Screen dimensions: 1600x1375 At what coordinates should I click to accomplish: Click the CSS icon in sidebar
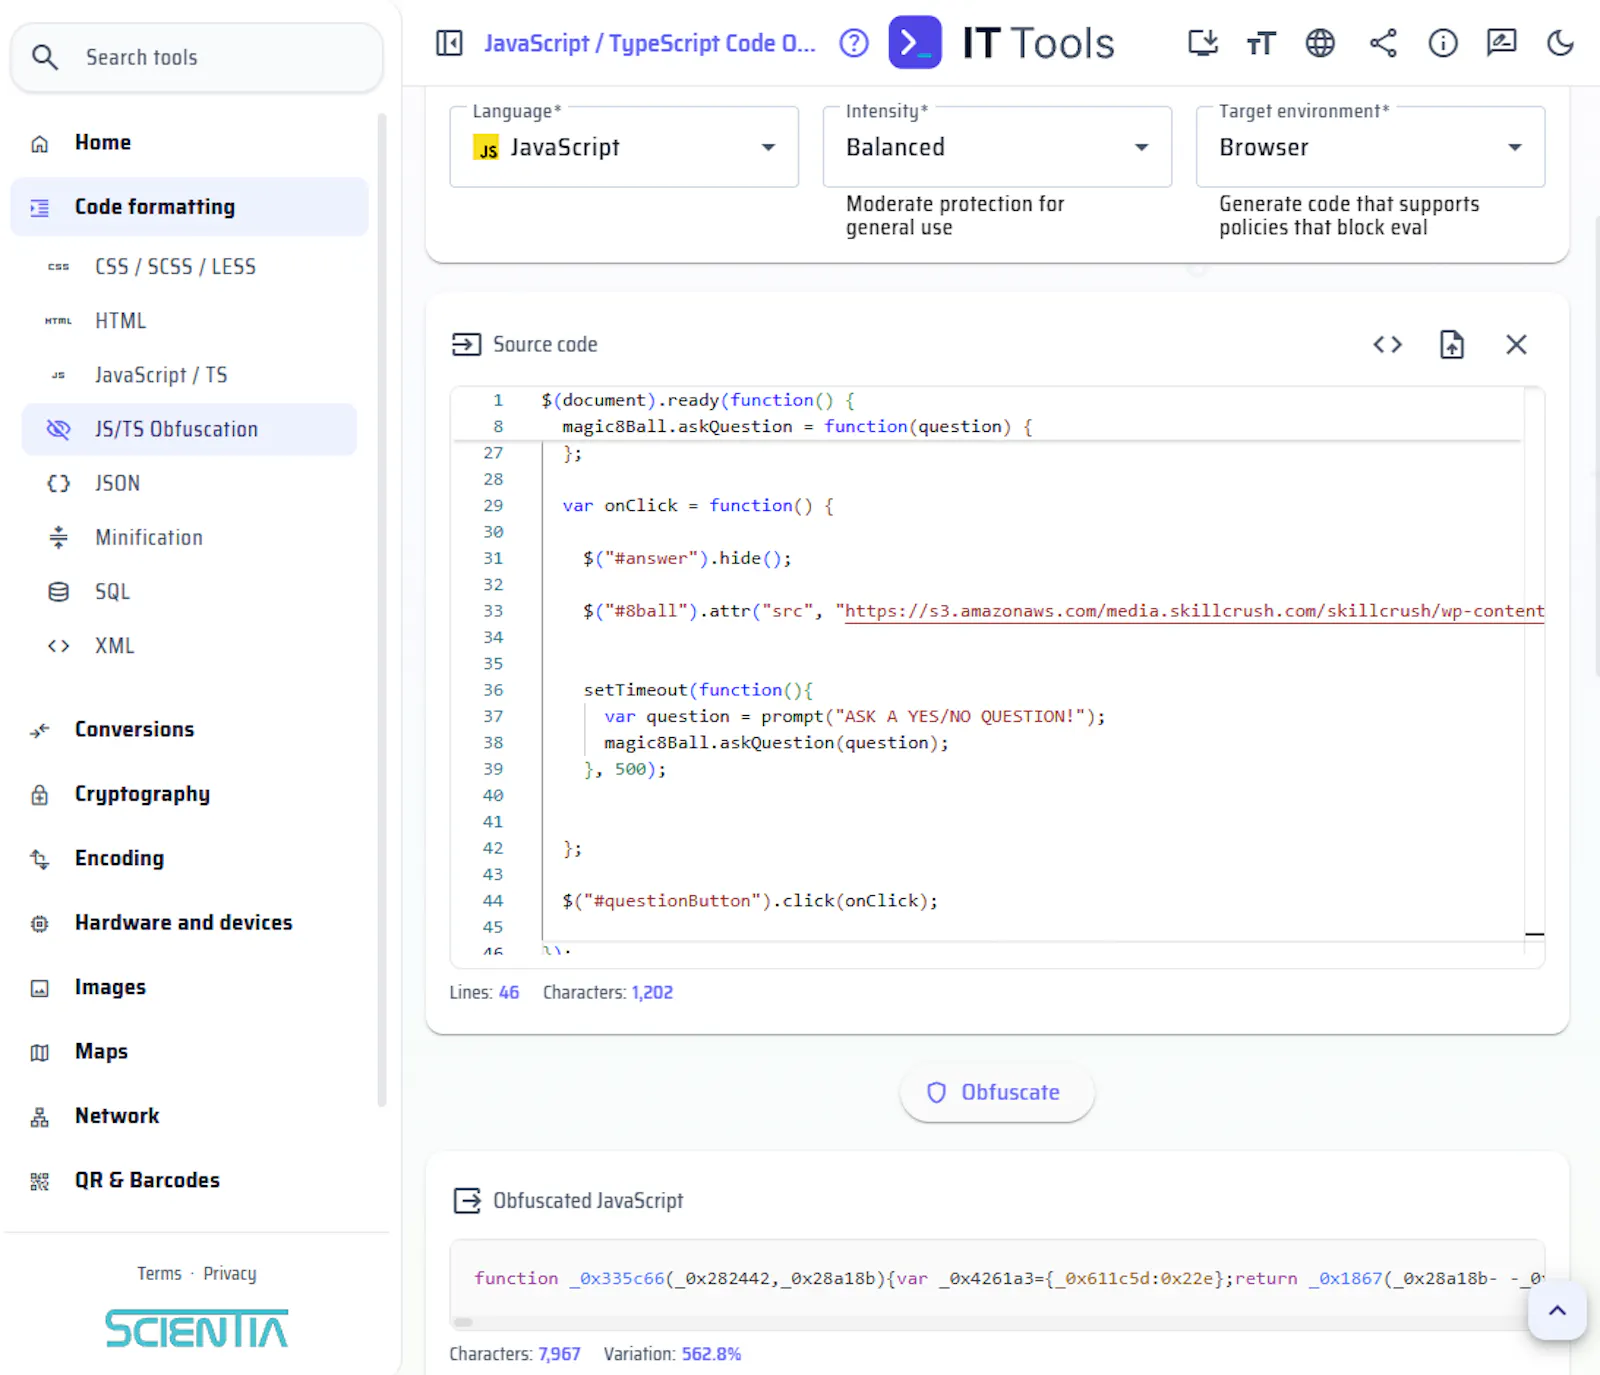tap(59, 267)
